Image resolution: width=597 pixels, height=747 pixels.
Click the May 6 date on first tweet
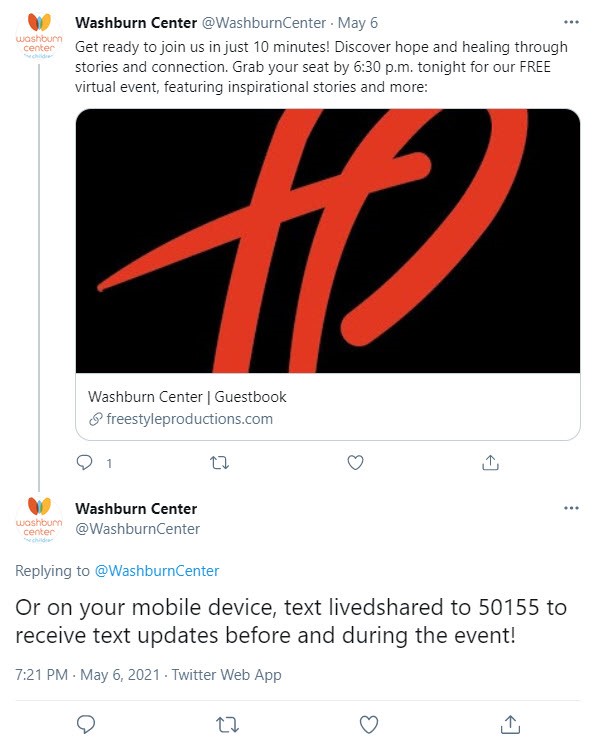pyautogui.click(x=358, y=22)
